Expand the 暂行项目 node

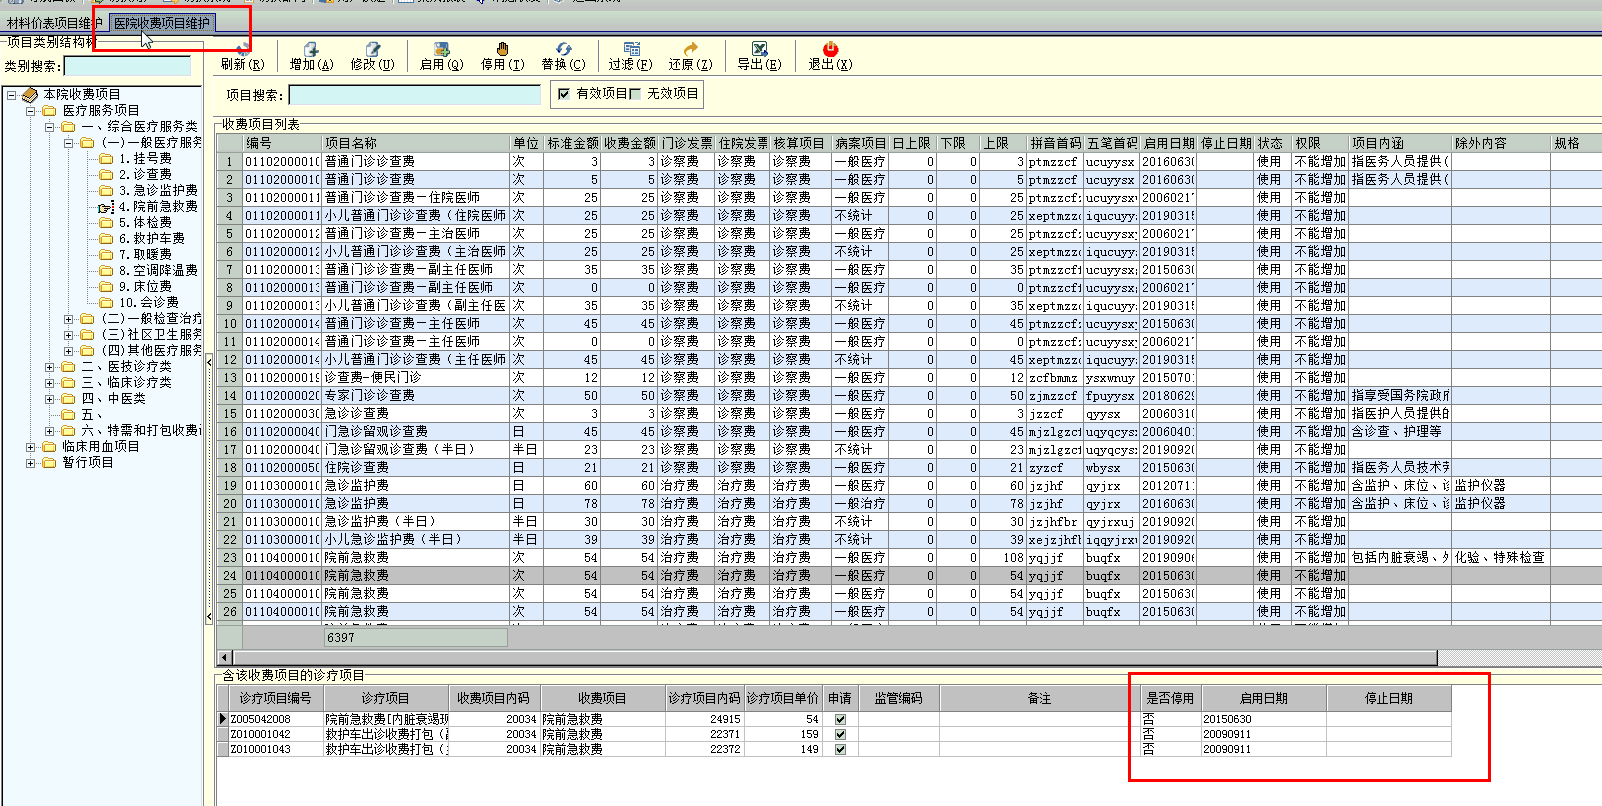coord(30,463)
